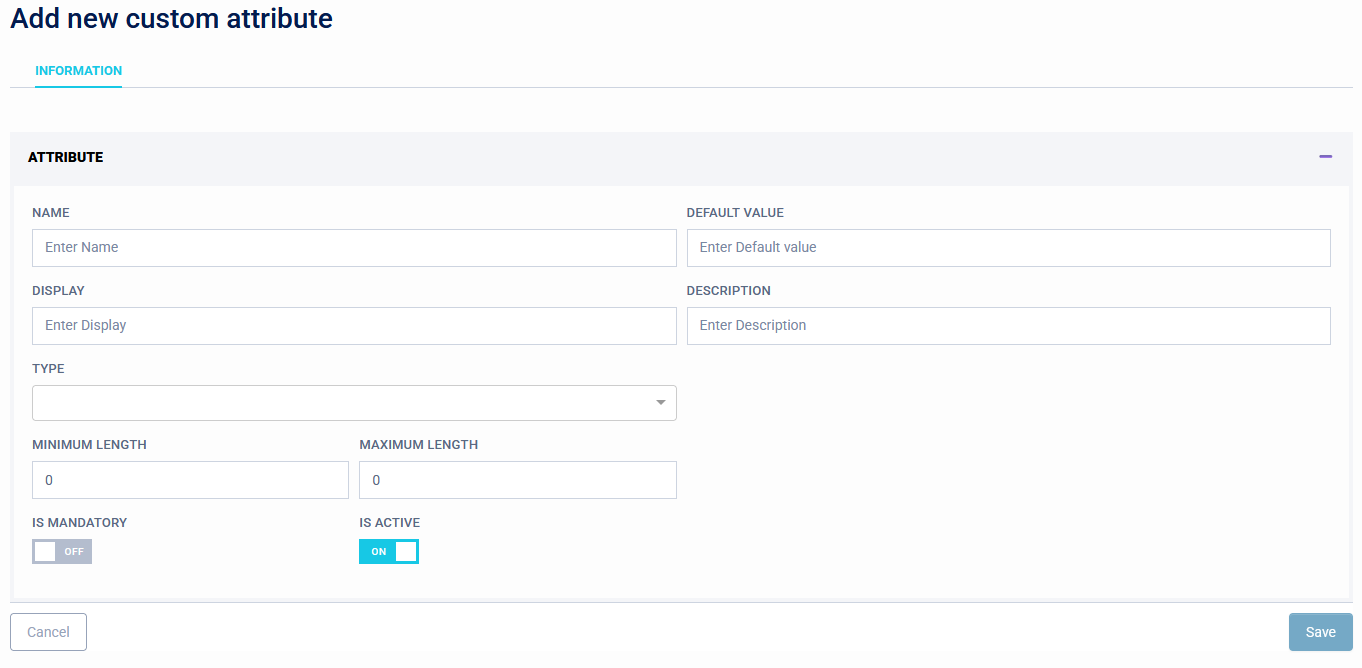This screenshot has height=668, width=1362.
Task: Click into the Default Value input
Action: point(1008,248)
